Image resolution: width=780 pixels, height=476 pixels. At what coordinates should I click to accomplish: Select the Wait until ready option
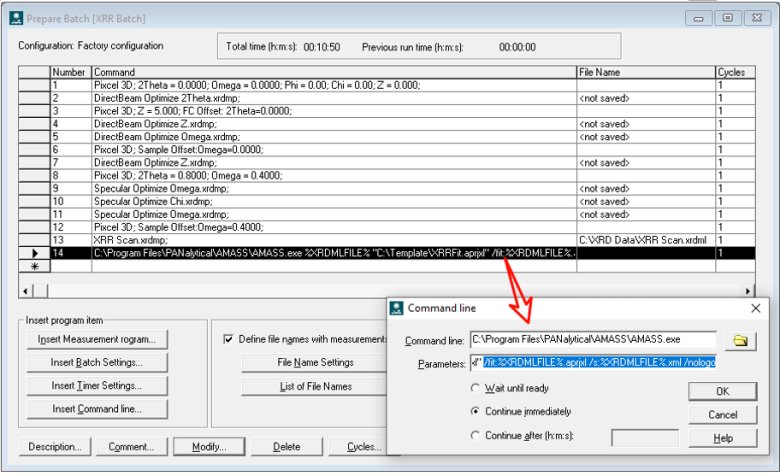475,387
